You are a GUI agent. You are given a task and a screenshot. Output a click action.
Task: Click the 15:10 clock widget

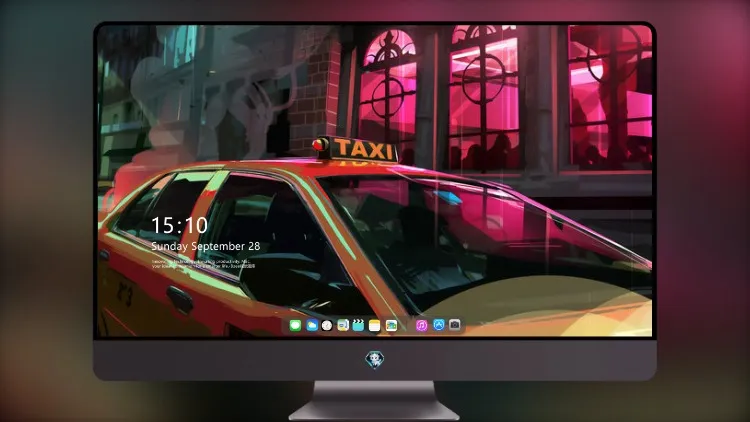coord(179,225)
